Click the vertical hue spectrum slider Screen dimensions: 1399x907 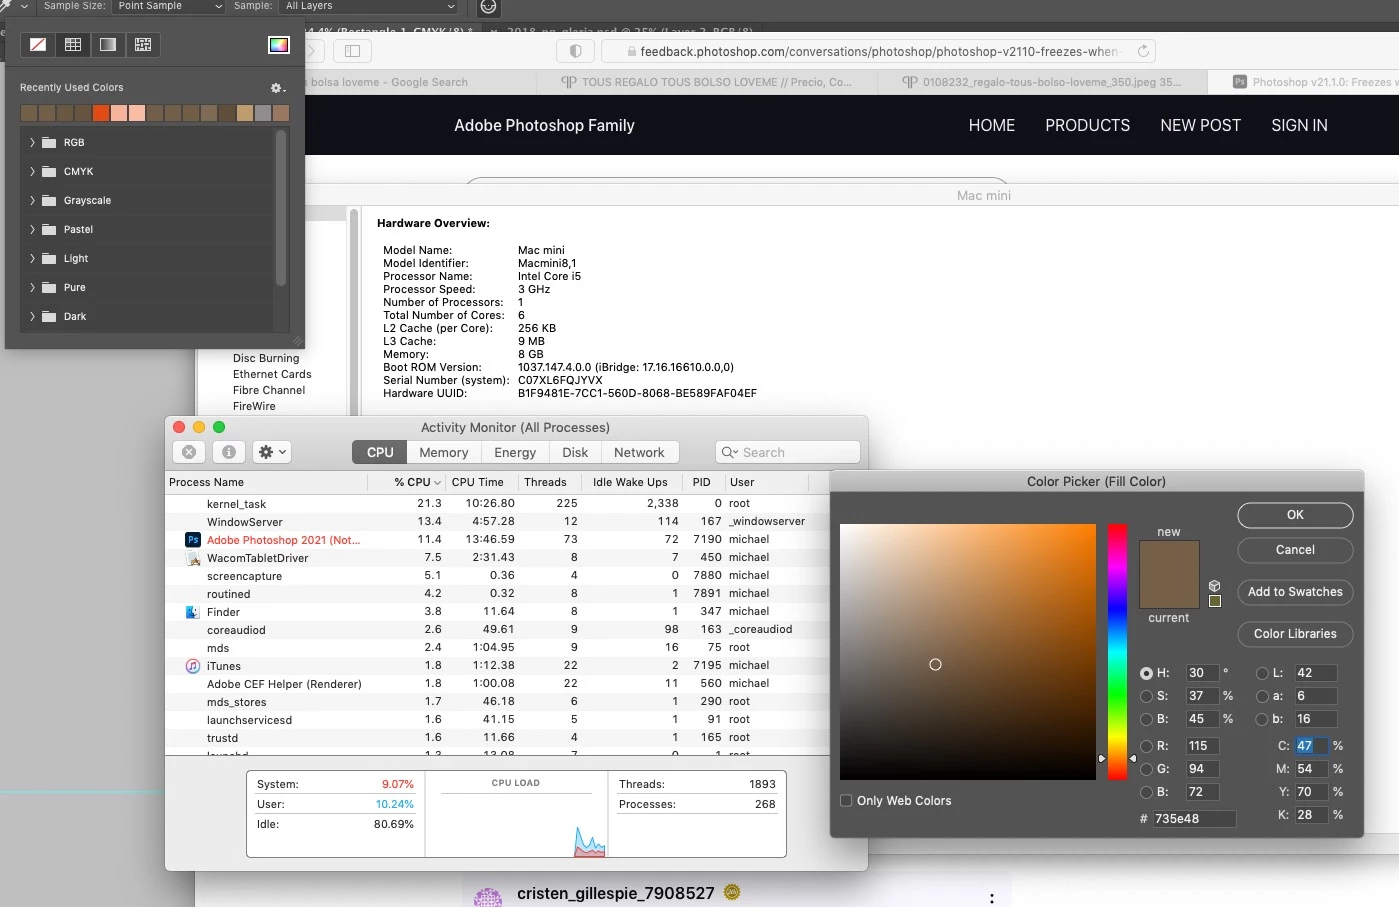coord(1117,652)
